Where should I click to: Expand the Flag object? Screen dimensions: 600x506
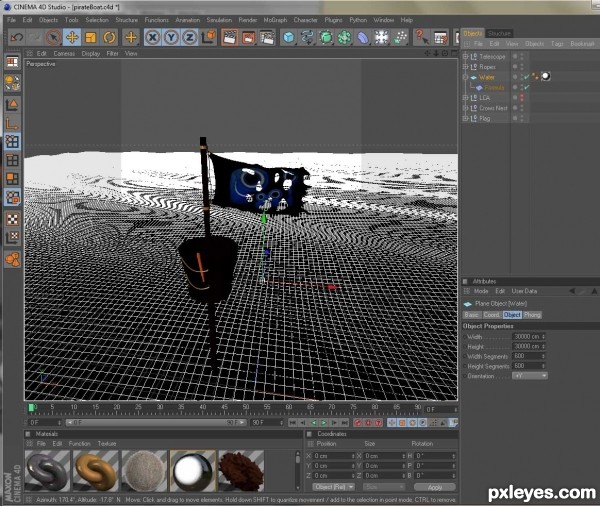[466, 119]
